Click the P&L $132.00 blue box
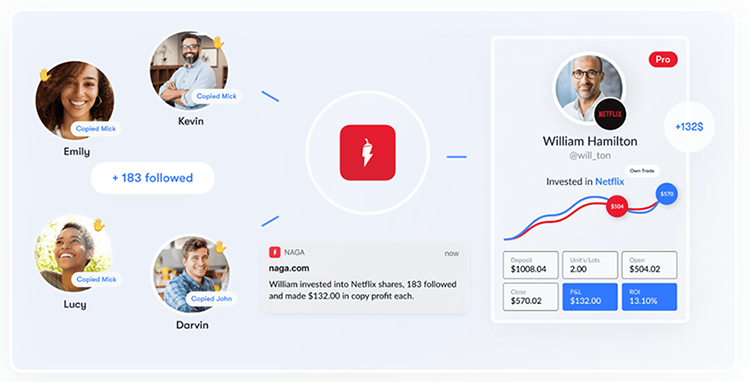 pyautogui.click(x=590, y=296)
